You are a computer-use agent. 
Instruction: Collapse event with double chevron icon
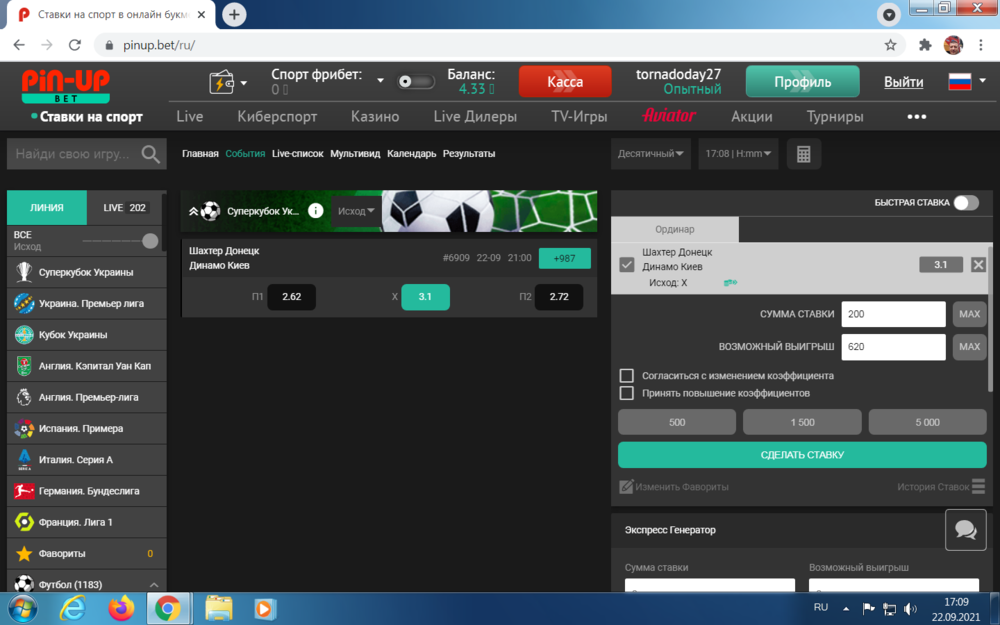[193, 211]
